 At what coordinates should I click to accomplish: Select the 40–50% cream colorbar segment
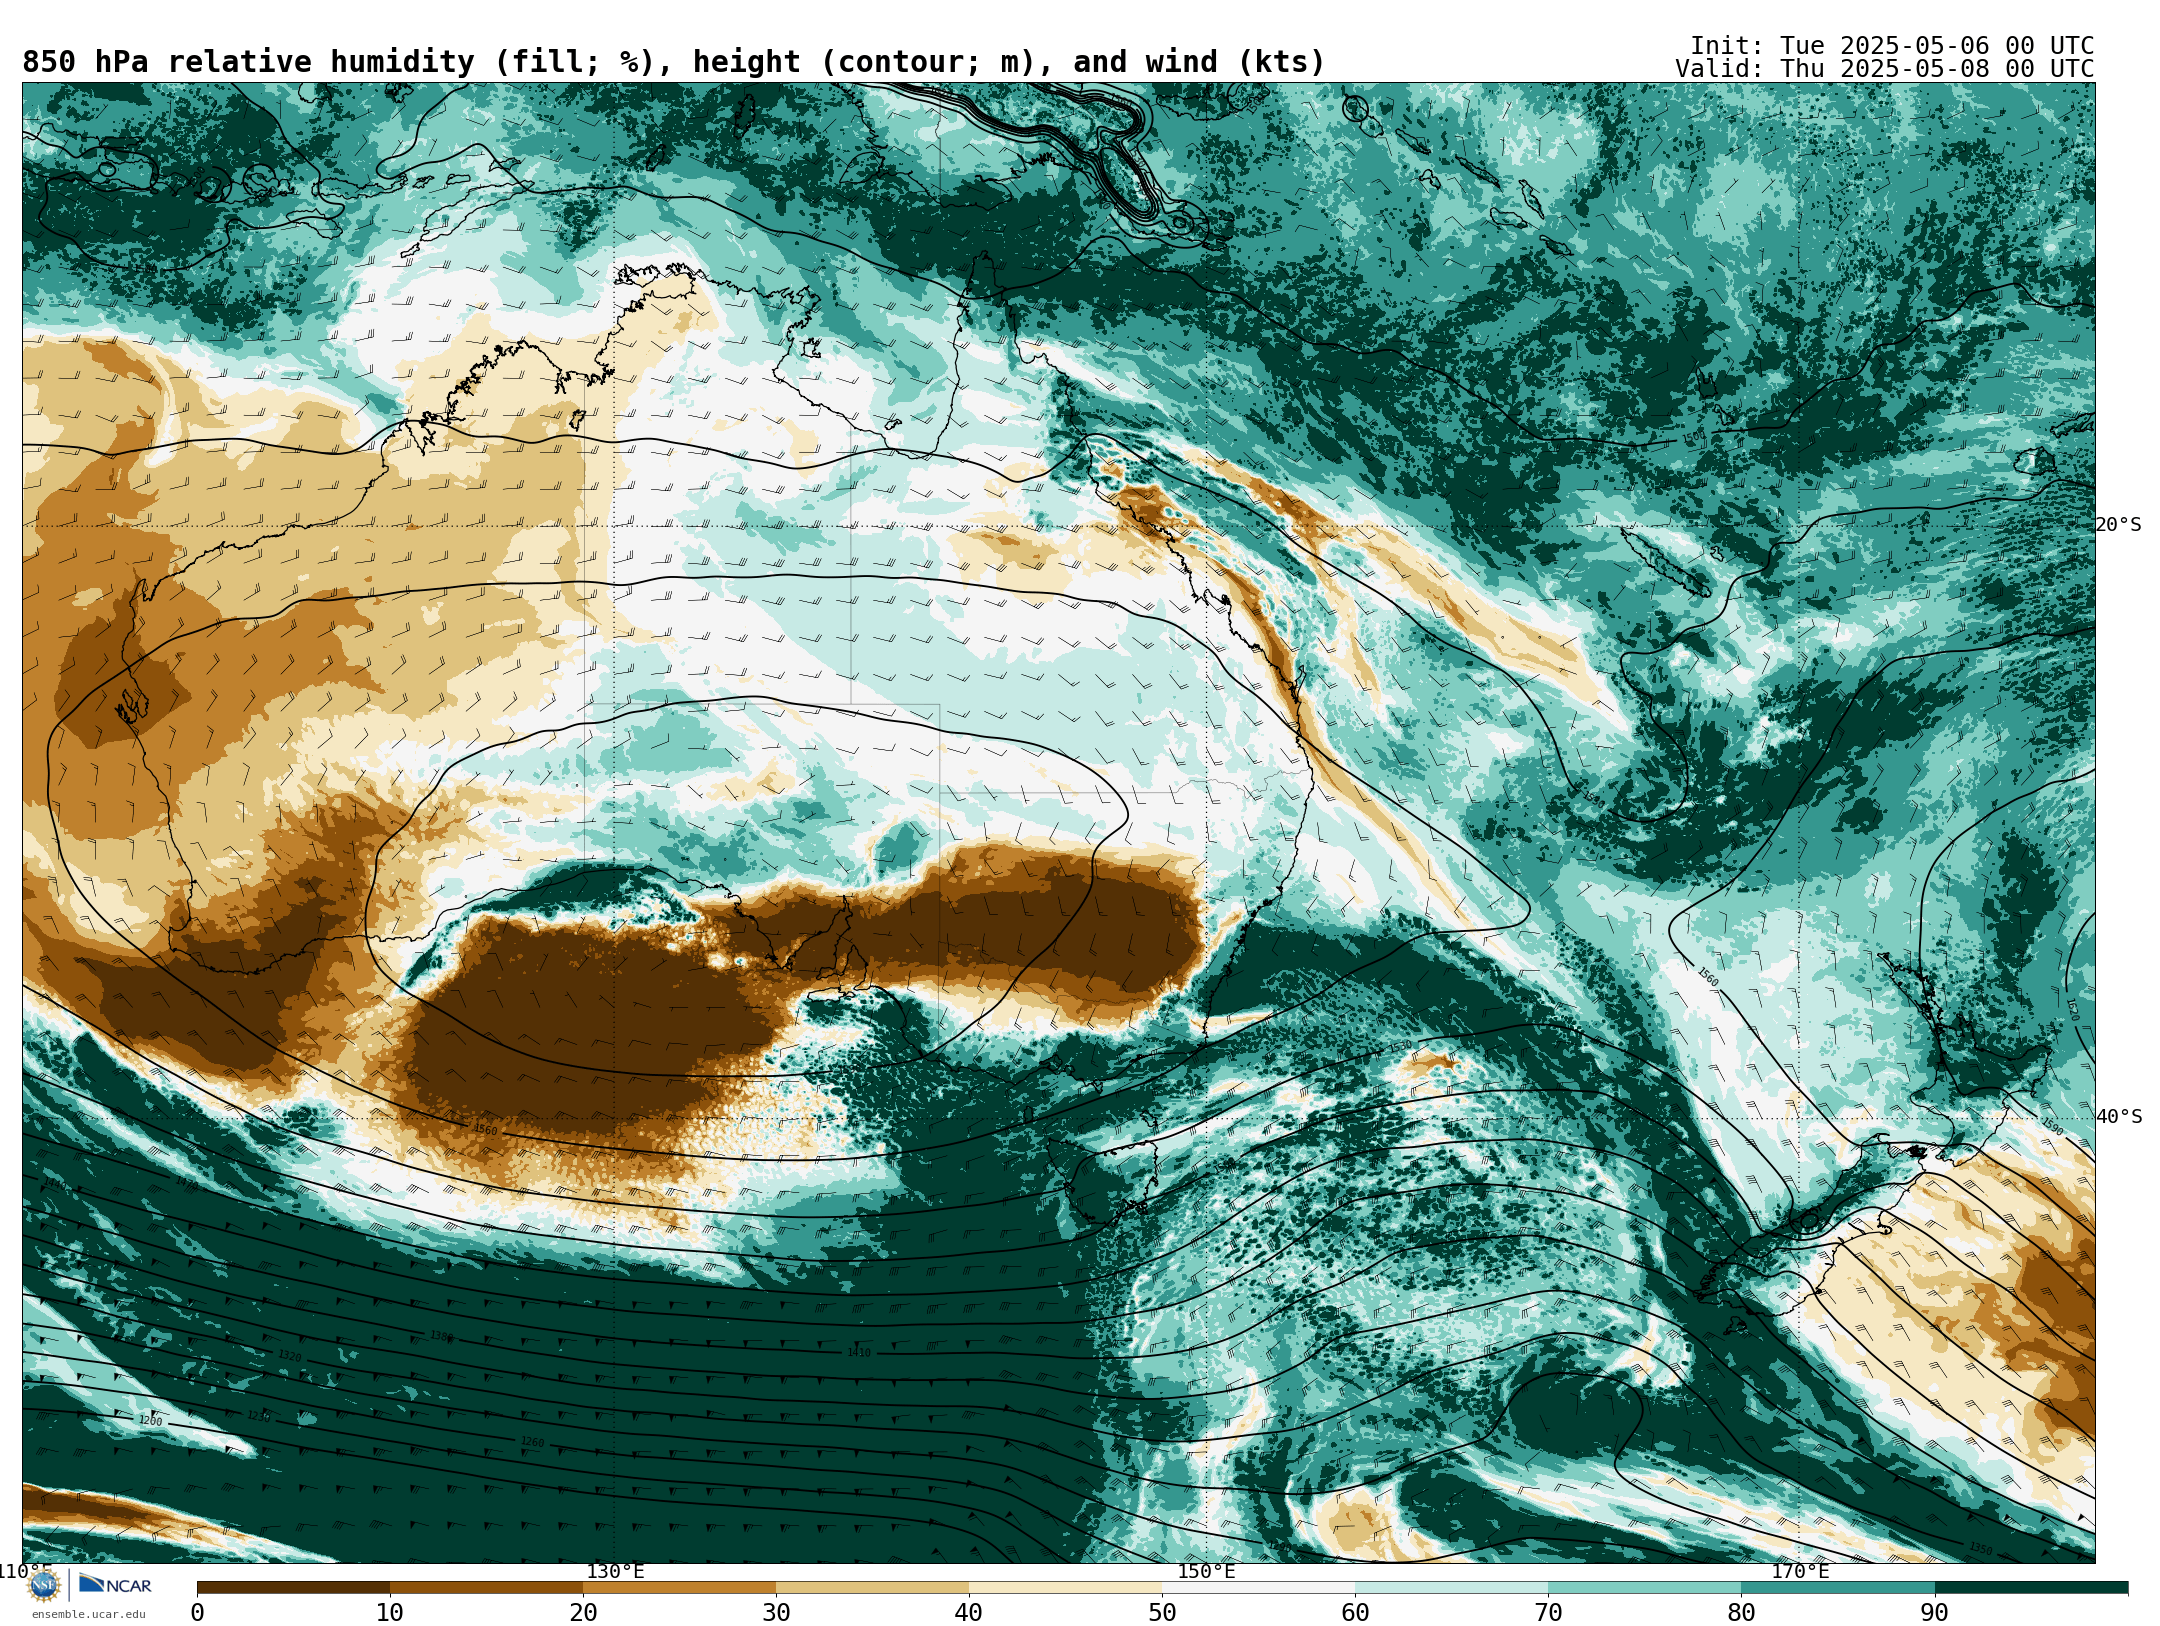[x=1065, y=1587]
